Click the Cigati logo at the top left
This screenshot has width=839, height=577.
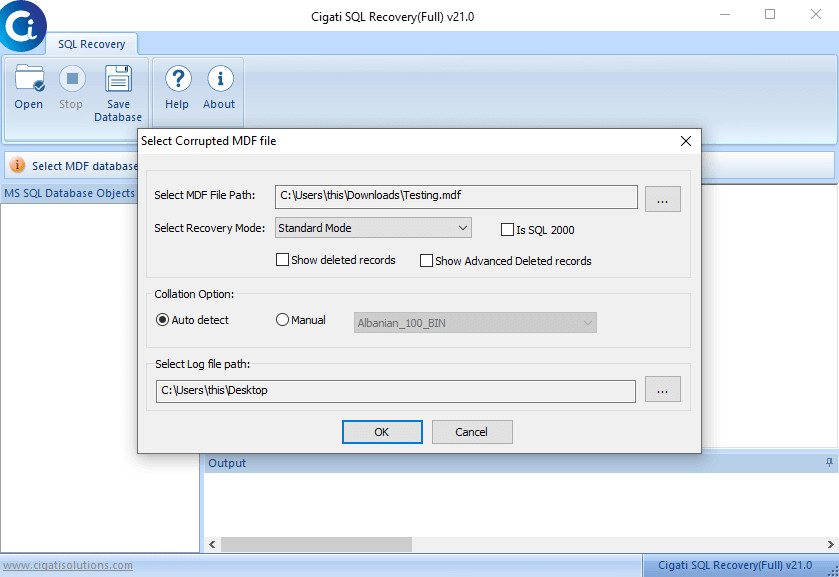tap(22, 25)
